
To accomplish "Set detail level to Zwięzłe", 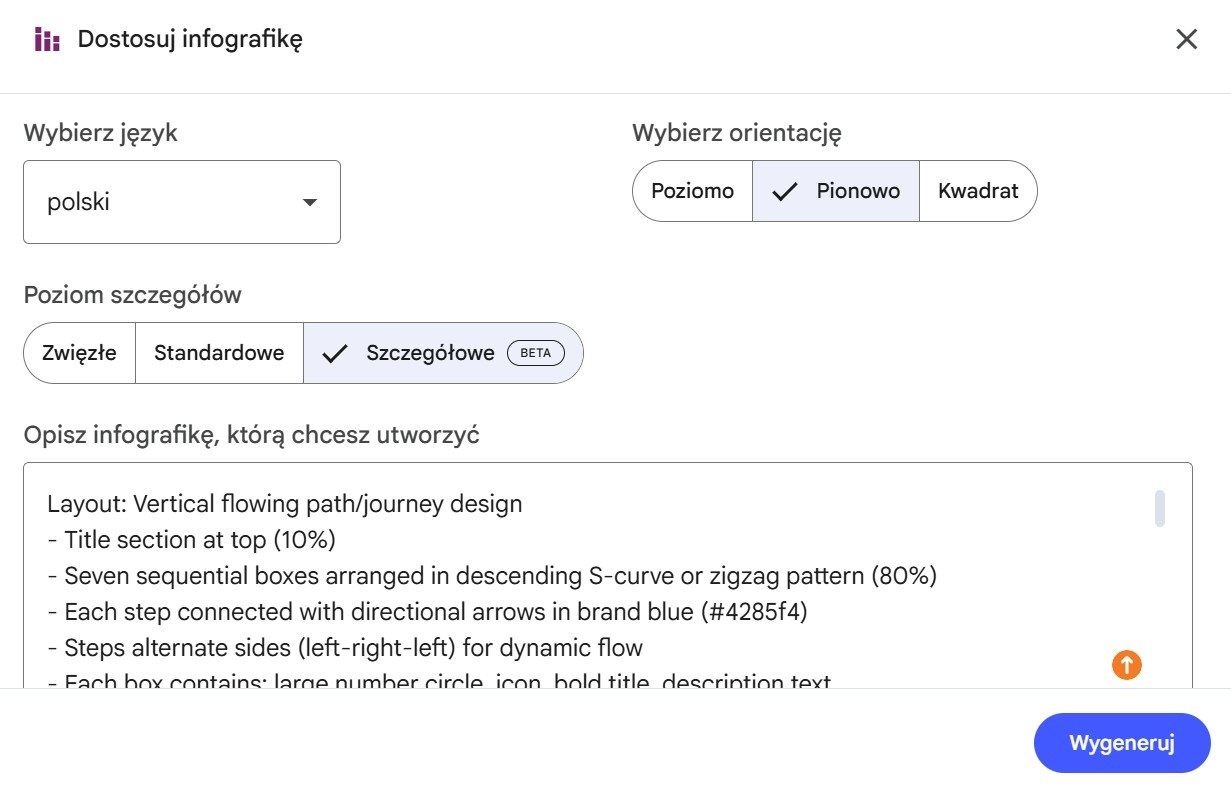I will click(79, 353).
